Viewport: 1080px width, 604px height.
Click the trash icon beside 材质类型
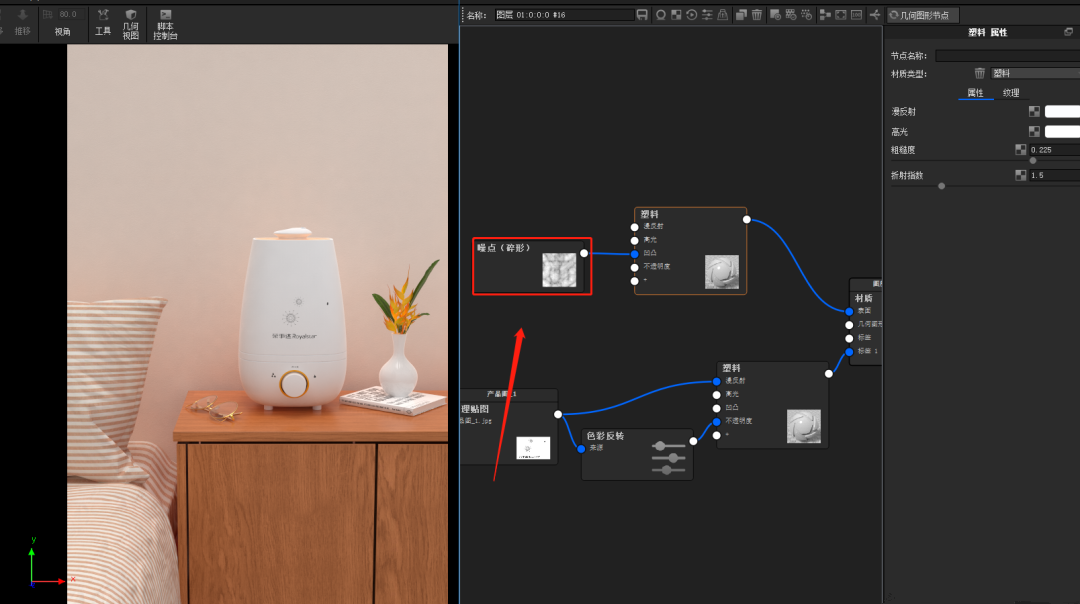[x=980, y=73]
